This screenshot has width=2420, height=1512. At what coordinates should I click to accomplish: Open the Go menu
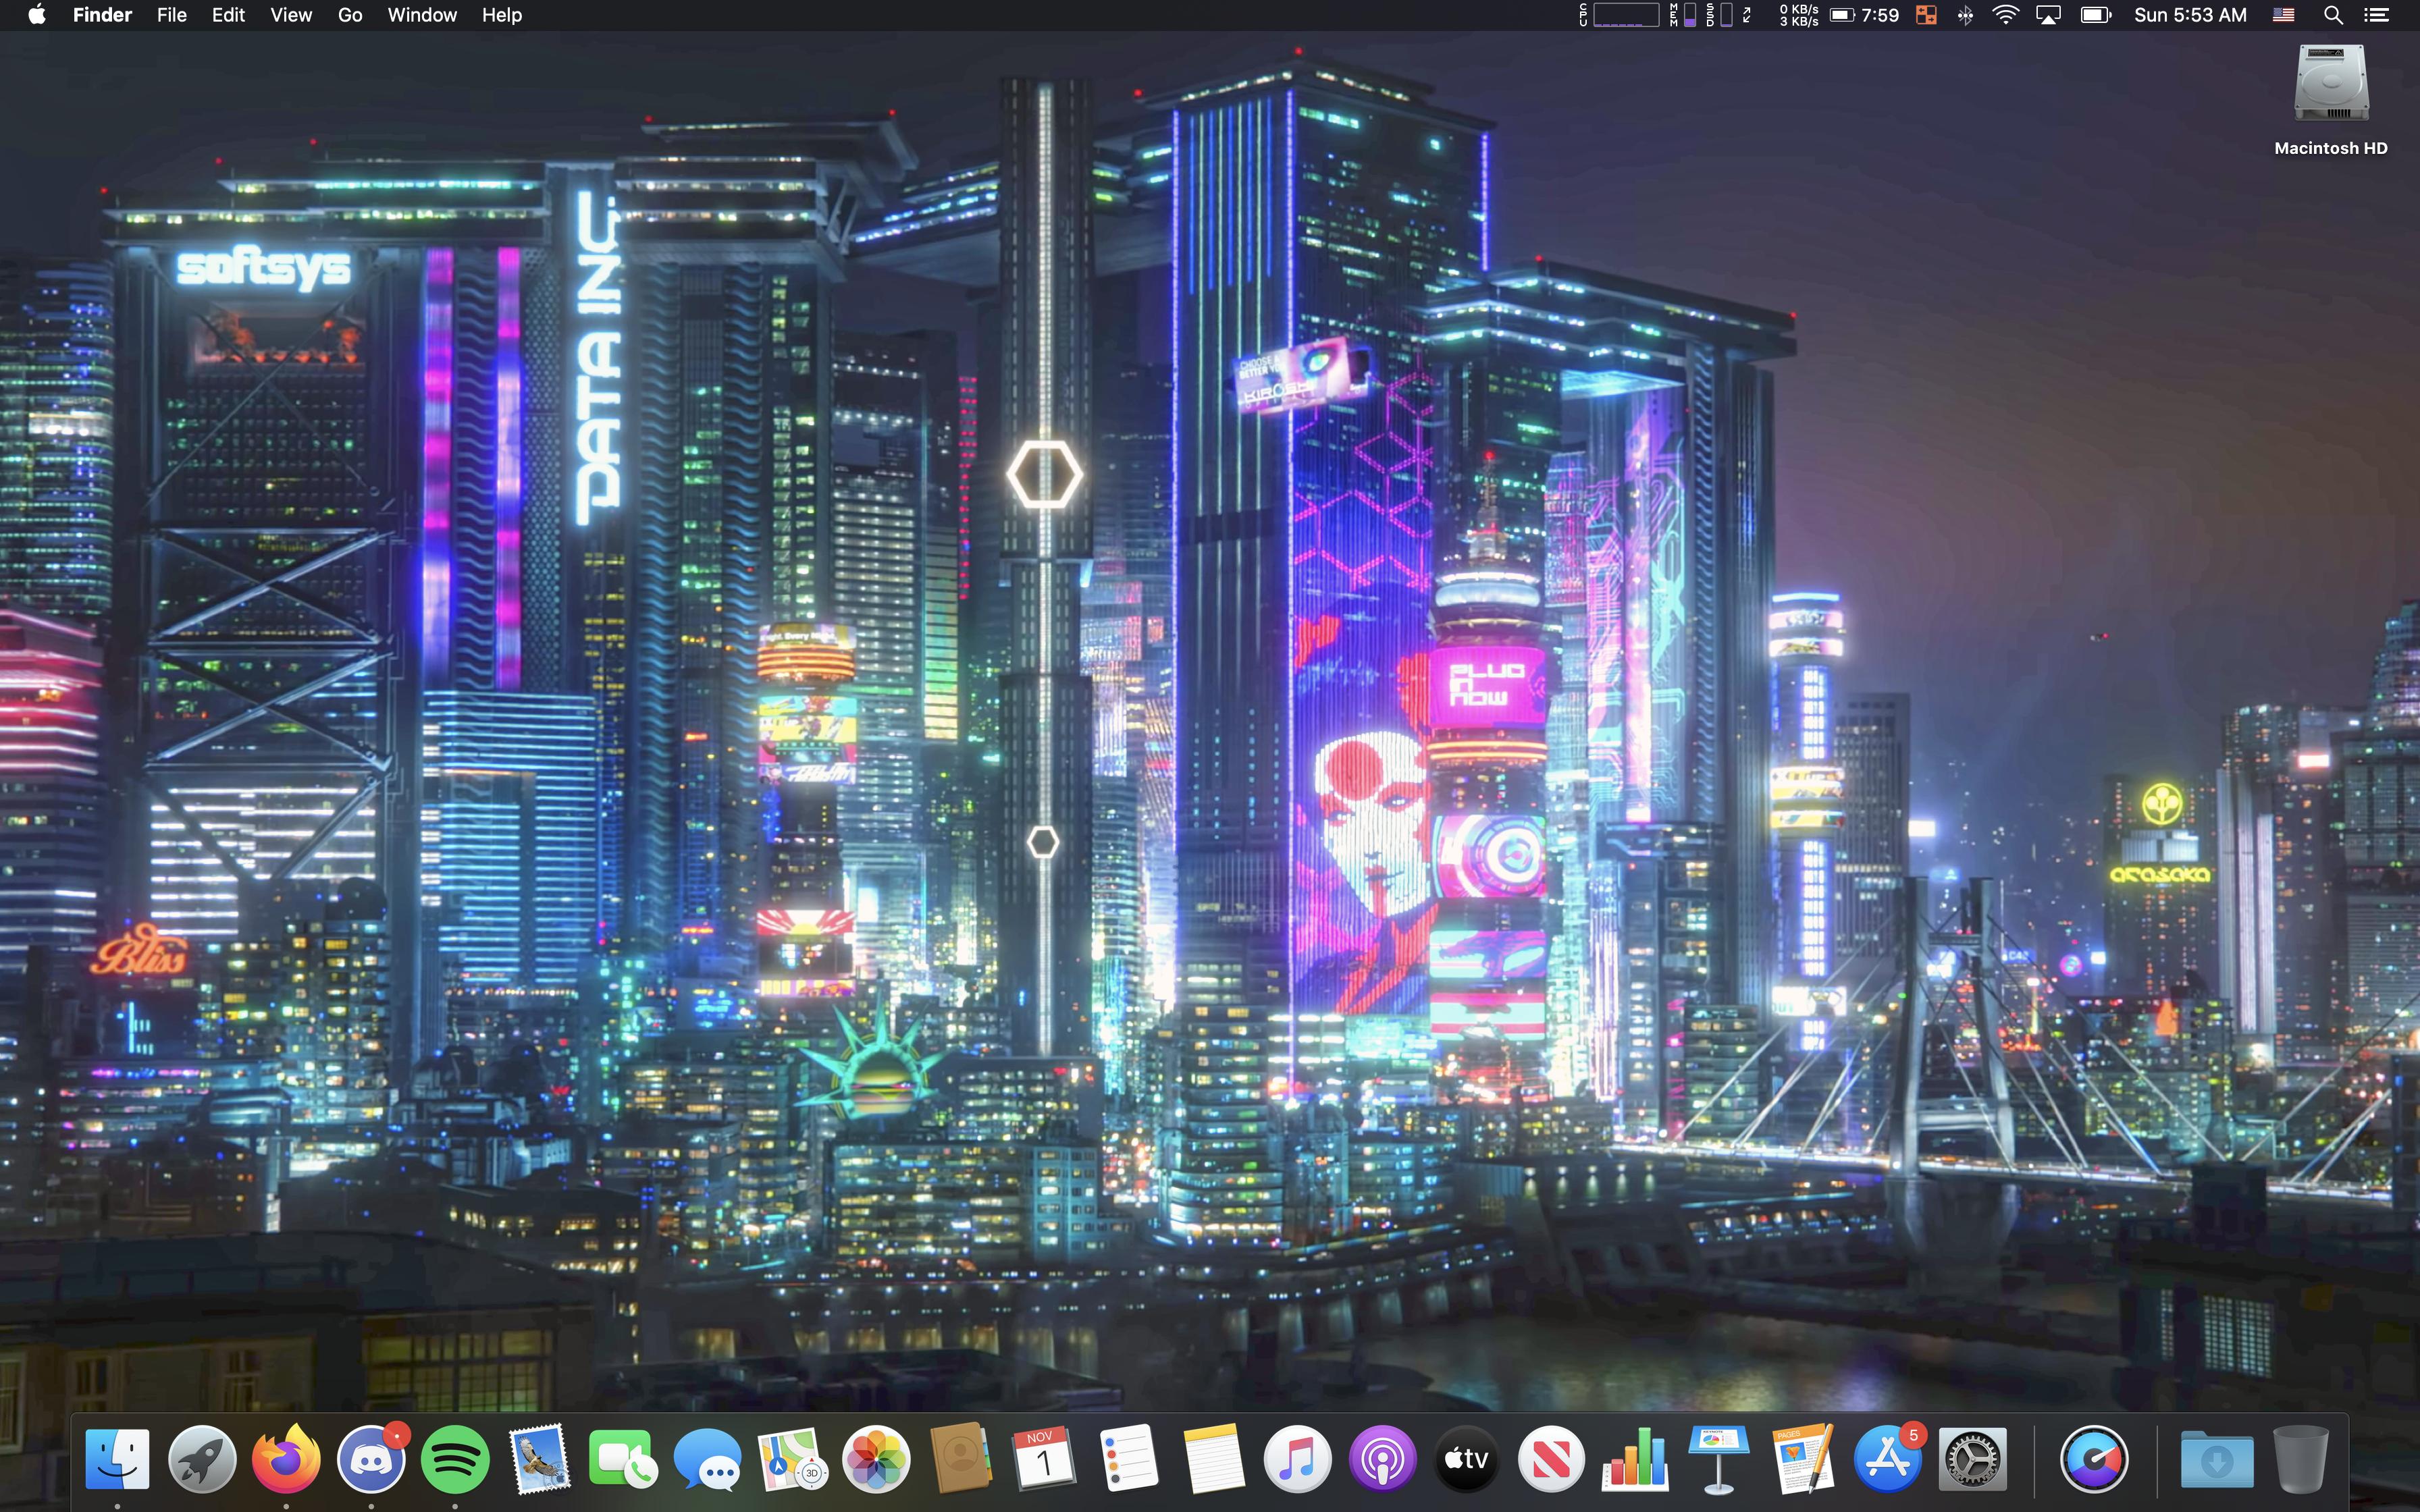point(350,15)
